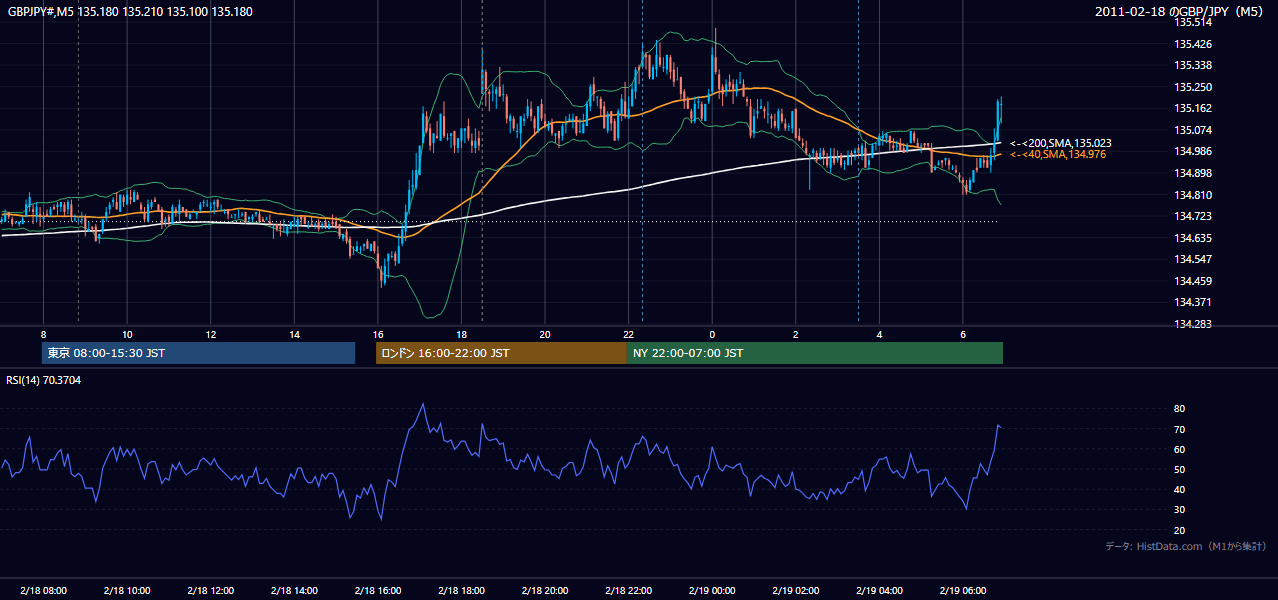
Task: Click the 2/19 04:00 bottom date label
Action: [x=879, y=591]
